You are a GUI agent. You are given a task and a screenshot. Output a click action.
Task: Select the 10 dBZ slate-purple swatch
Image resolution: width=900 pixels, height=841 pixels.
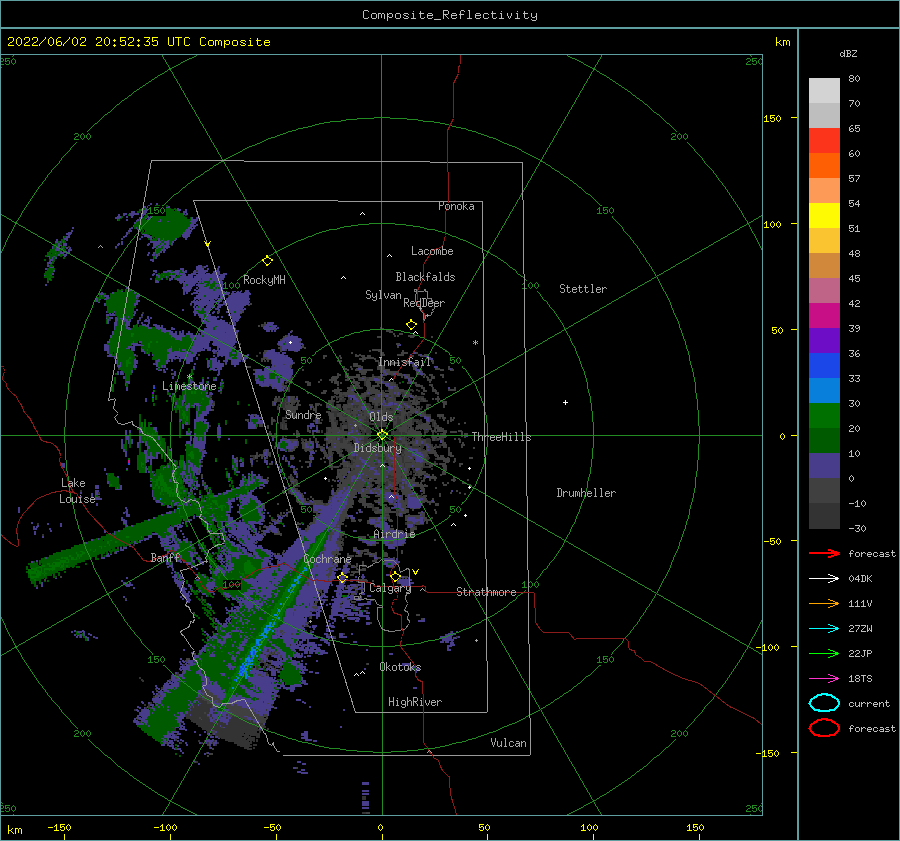[x=824, y=466]
